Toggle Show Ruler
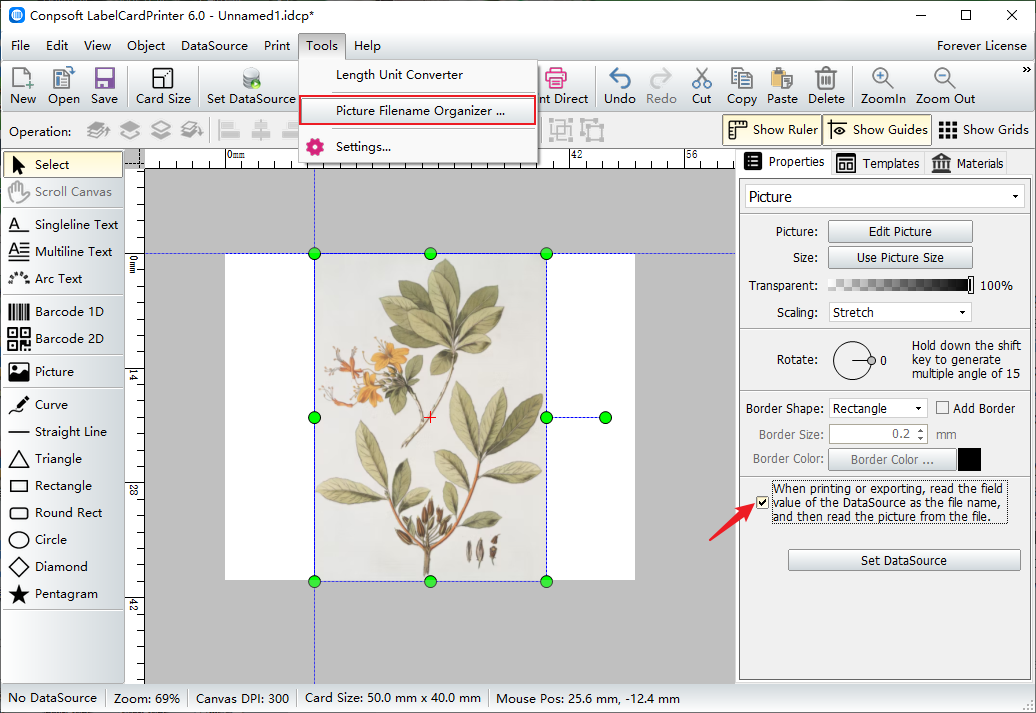 [x=772, y=130]
